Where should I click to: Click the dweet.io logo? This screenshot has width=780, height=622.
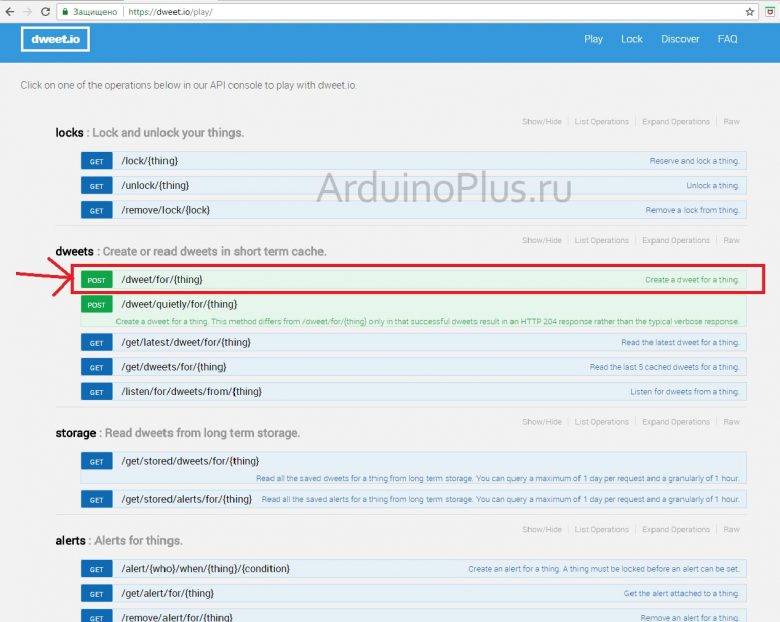(55, 39)
